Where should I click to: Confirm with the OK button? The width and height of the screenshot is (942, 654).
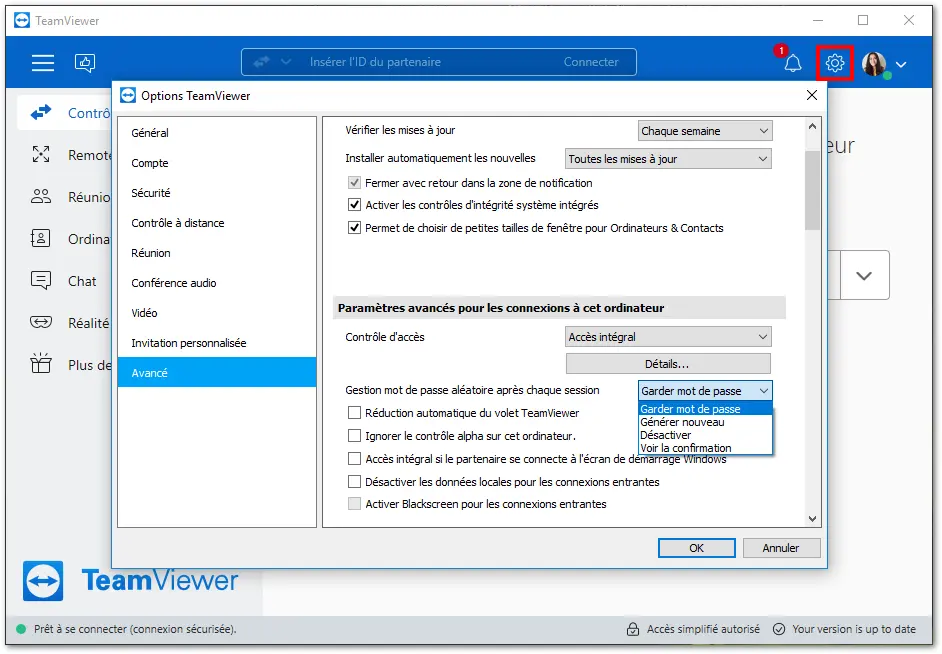[696, 548]
